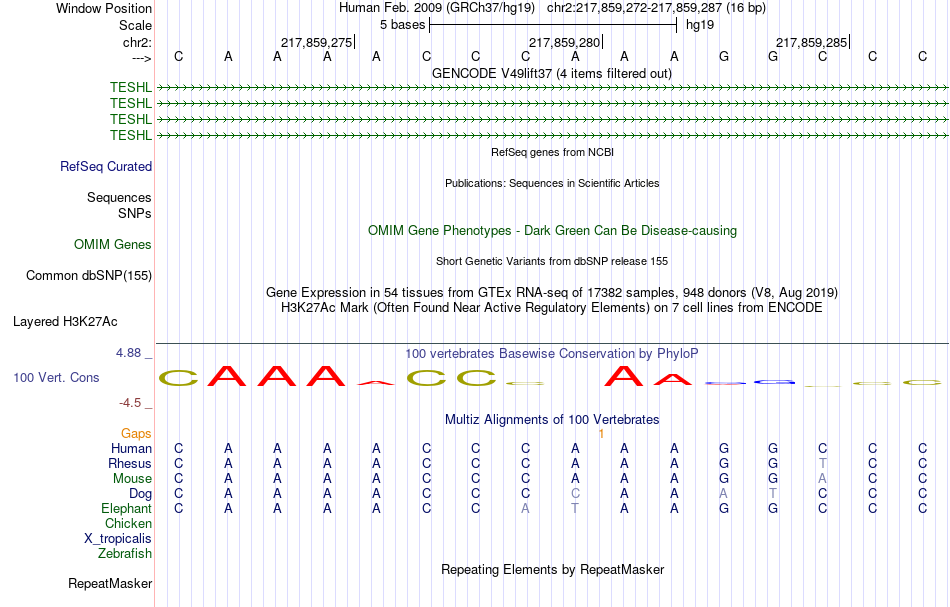Click the Dog alignment row label
The width and height of the screenshot is (950, 607).
point(141,494)
